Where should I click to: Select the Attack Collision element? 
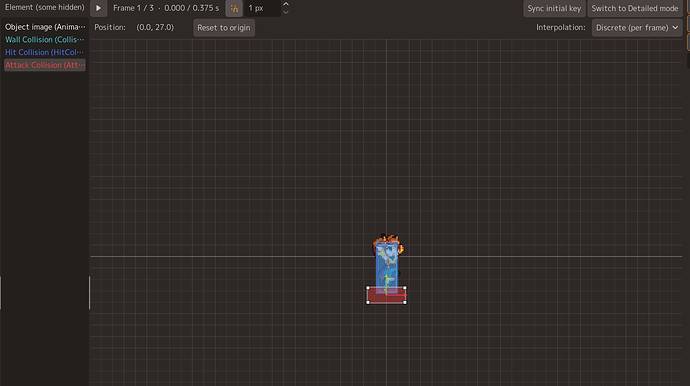tap(45, 65)
